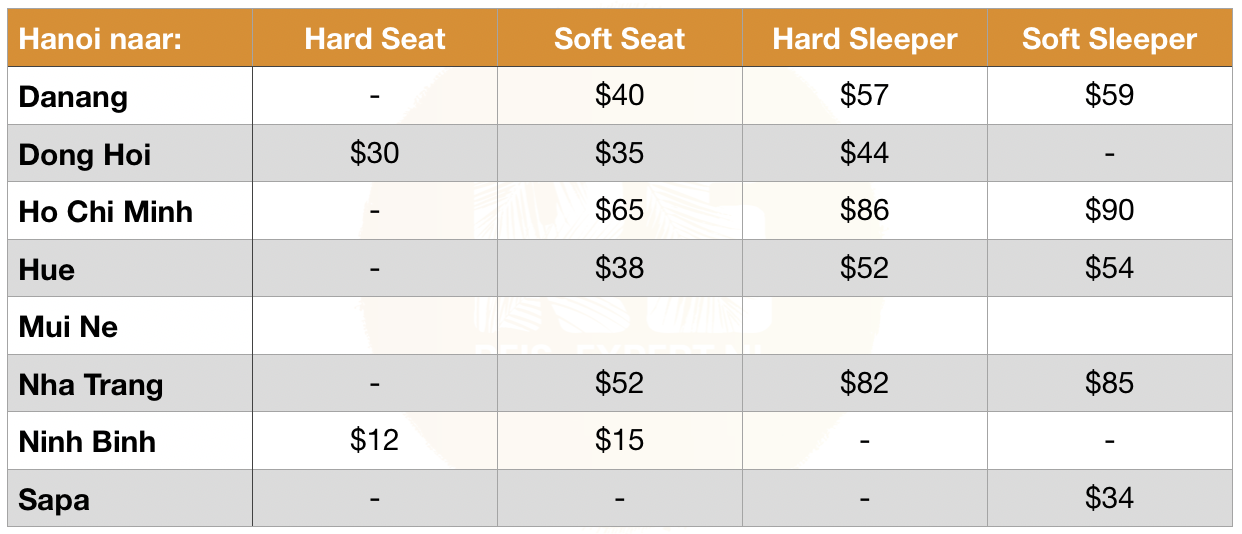Screen dimensions: 1242x534
Task: Click the Dong Hoi row label
Action: click(x=85, y=155)
